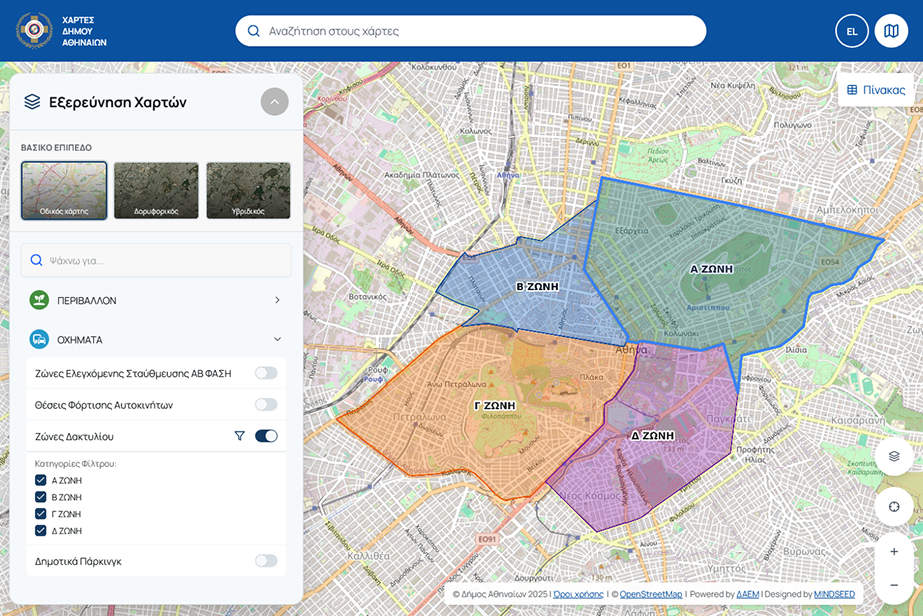
Task: Enable Ζώνες Ελεγχόμενης Στάθμευσης toggle
Action: tap(265, 373)
